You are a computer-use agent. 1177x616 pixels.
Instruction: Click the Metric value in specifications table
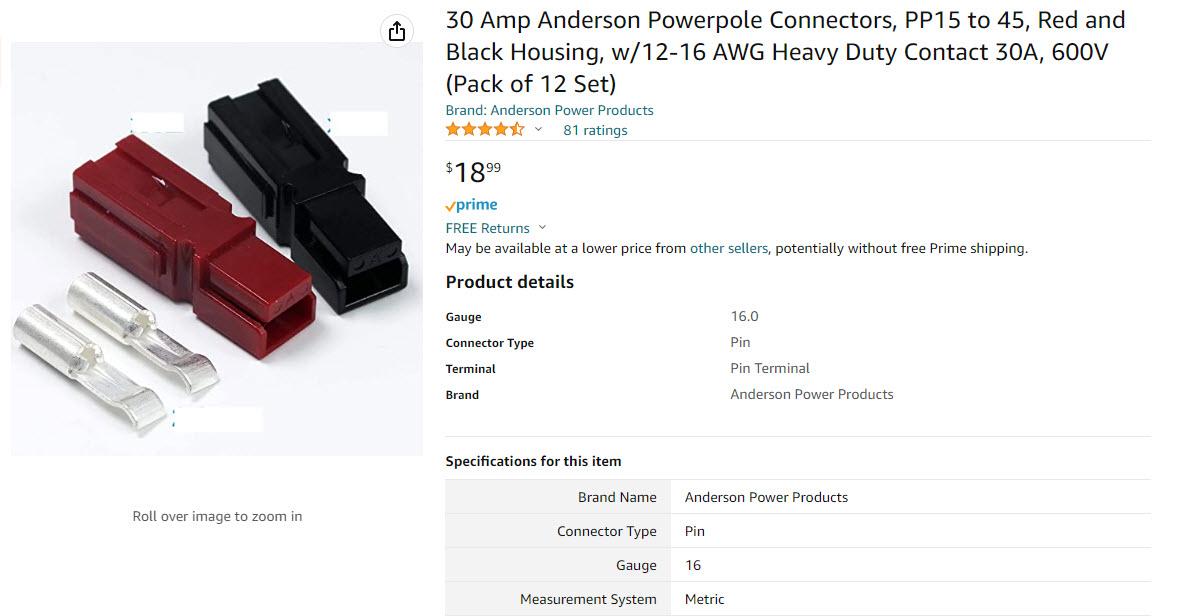click(x=704, y=599)
